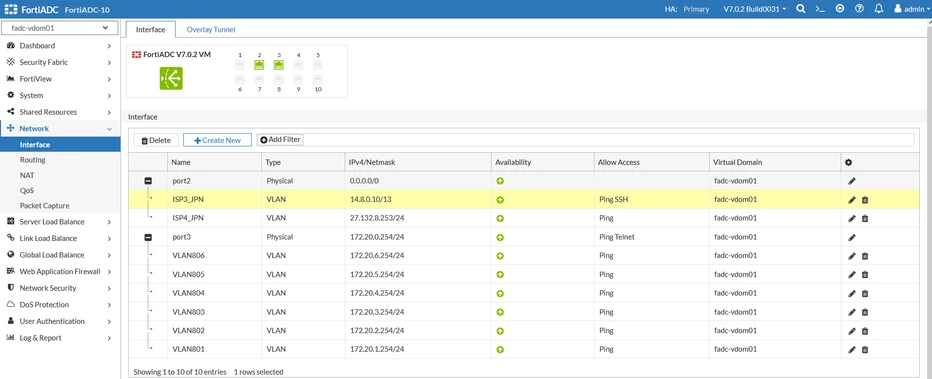The width and height of the screenshot is (932, 379).
Task: Select the VLAN804 name cell
Action: tap(215, 293)
